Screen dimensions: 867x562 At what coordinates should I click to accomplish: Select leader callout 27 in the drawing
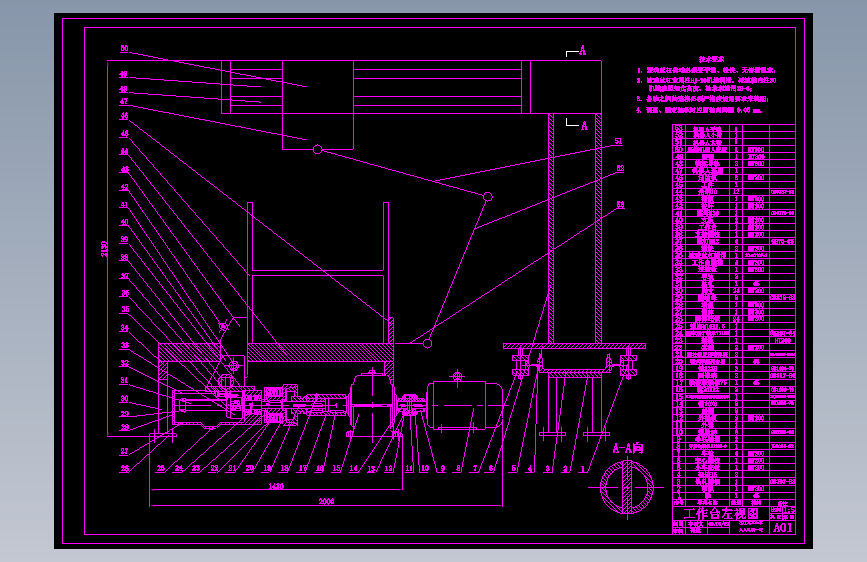(x=124, y=451)
